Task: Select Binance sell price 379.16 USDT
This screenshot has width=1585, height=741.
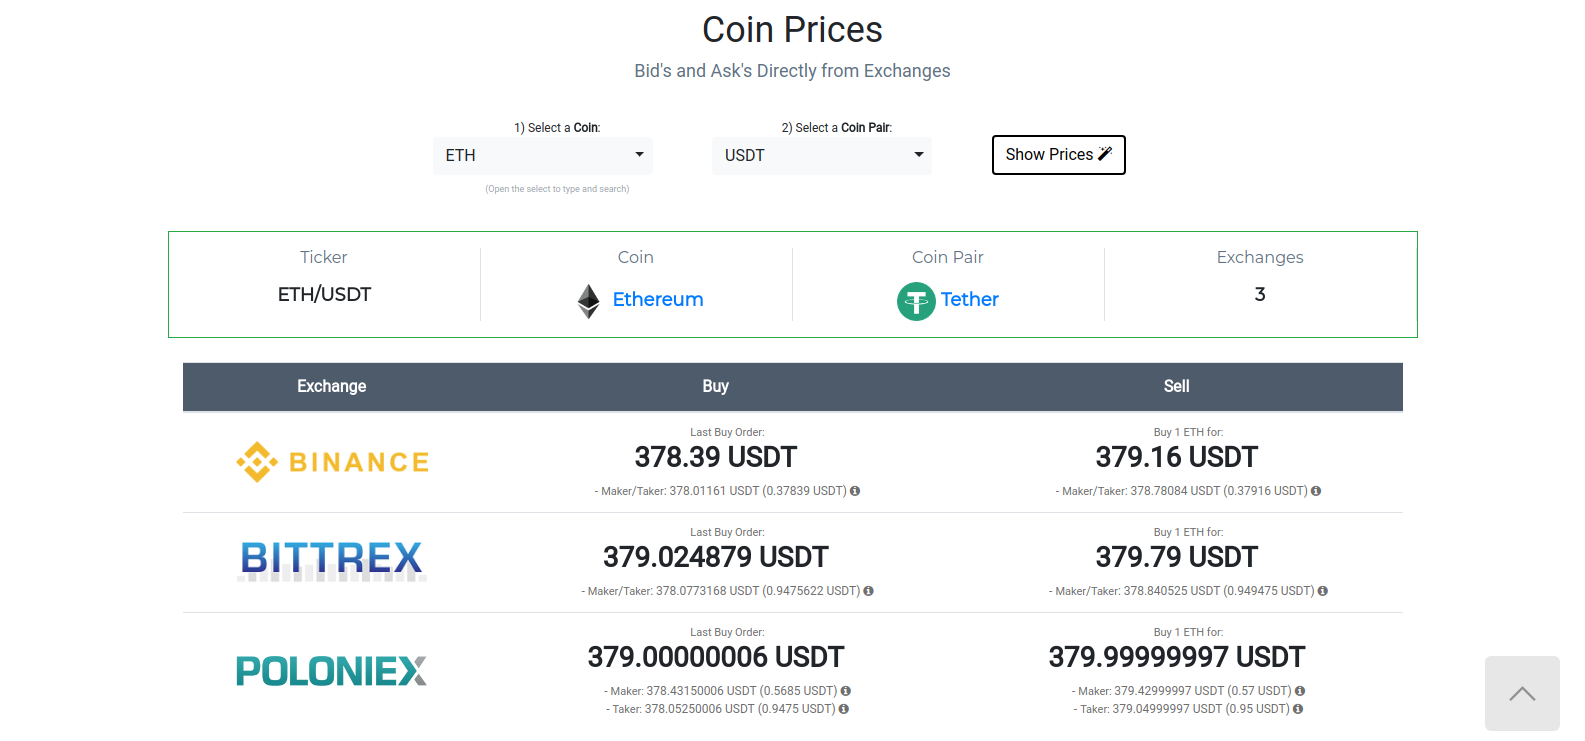Action: (1177, 457)
